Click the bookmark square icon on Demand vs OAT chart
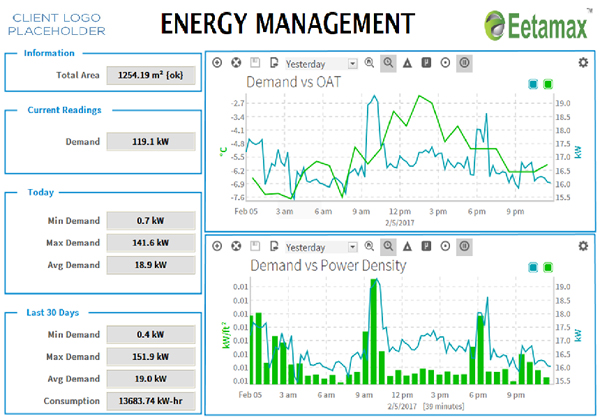The height and width of the screenshot is (420, 600). point(426,63)
